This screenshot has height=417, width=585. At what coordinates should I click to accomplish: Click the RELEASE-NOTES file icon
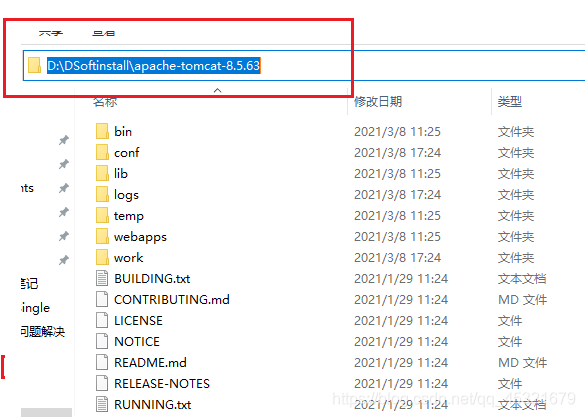[102, 383]
